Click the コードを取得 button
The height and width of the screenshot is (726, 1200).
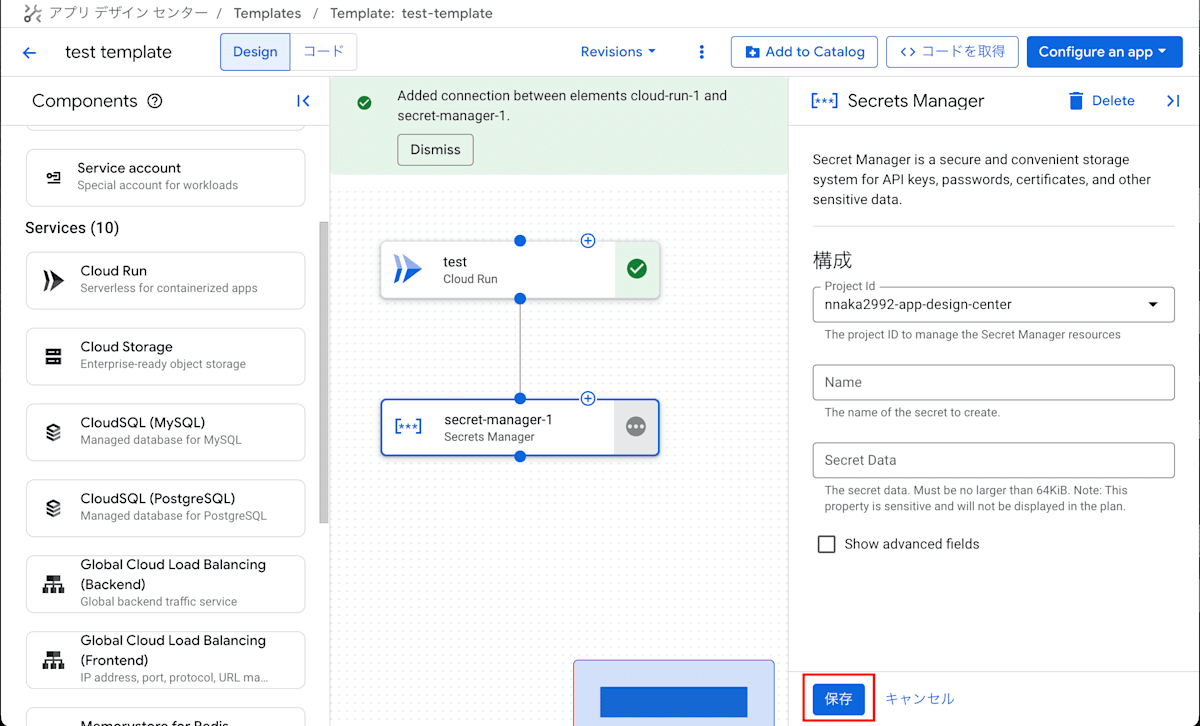tap(952, 52)
